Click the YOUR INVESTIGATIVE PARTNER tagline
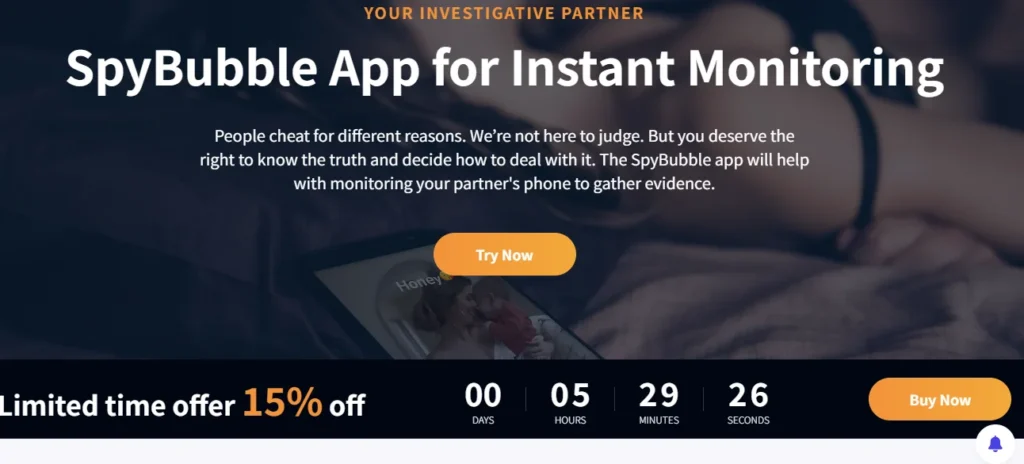This screenshot has height=464, width=1024. click(x=504, y=13)
